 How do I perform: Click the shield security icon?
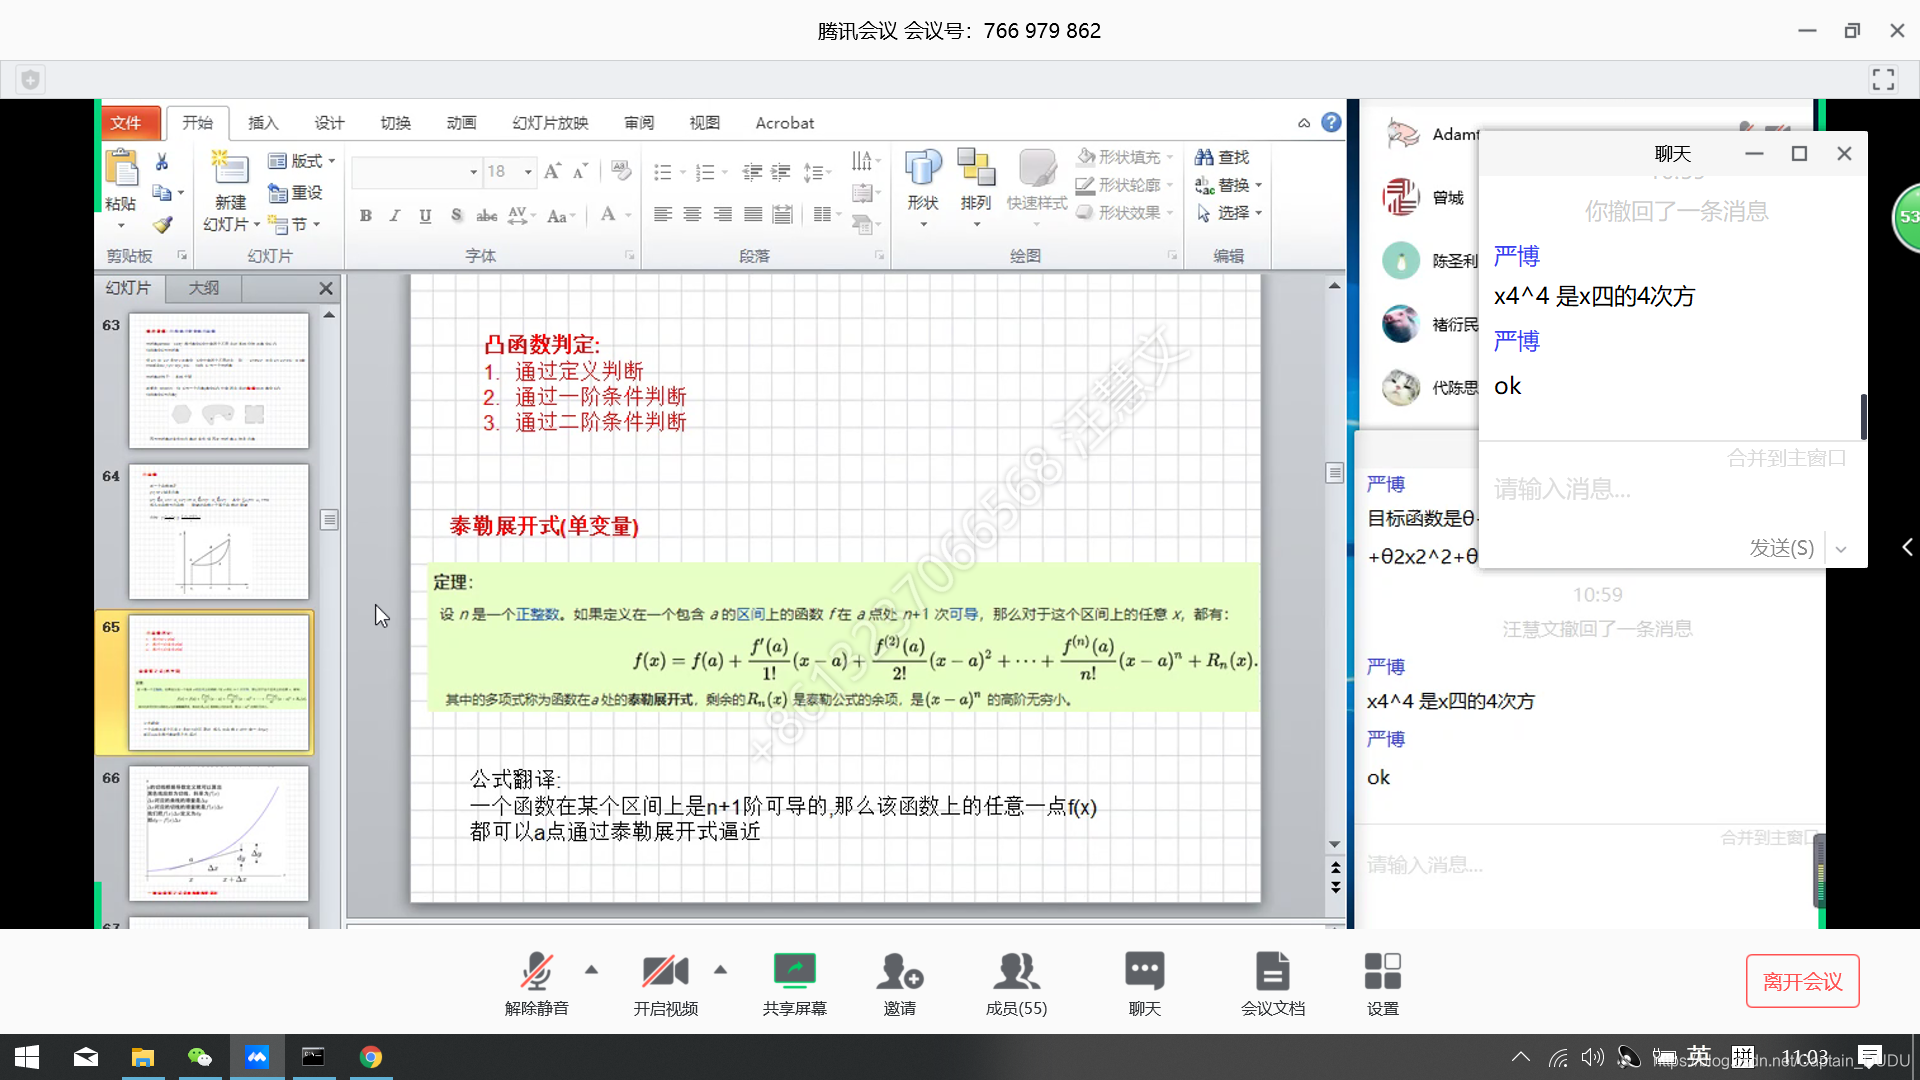(x=31, y=80)
